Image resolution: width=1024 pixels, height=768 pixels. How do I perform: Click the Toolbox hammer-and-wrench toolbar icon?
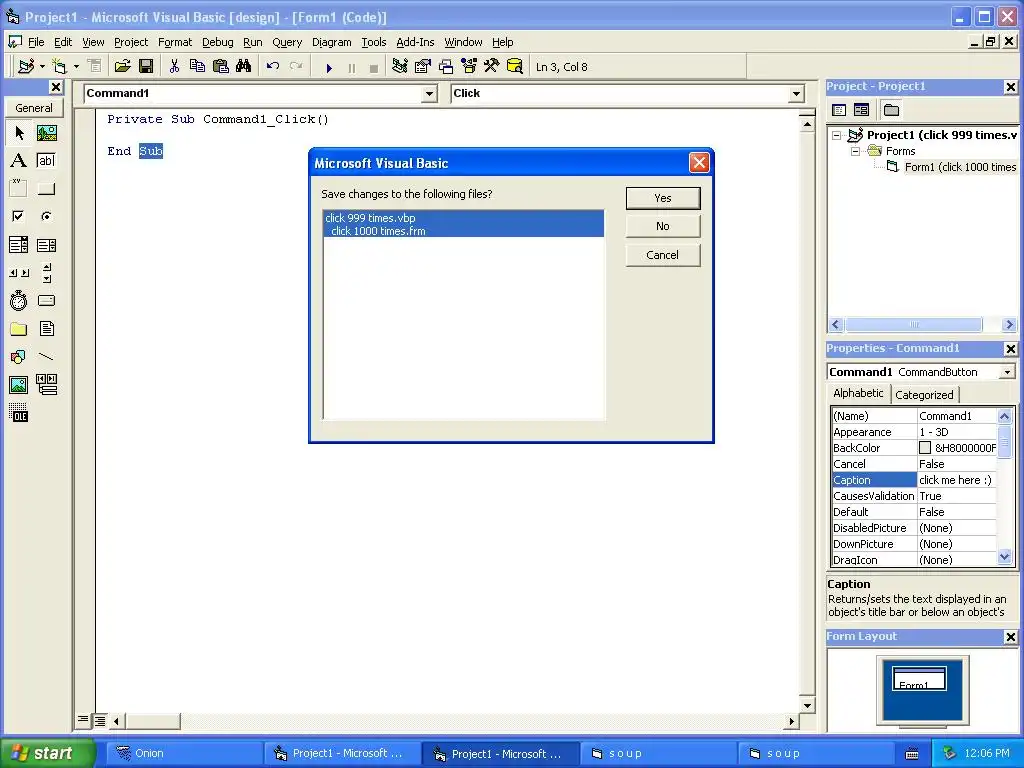492,67
